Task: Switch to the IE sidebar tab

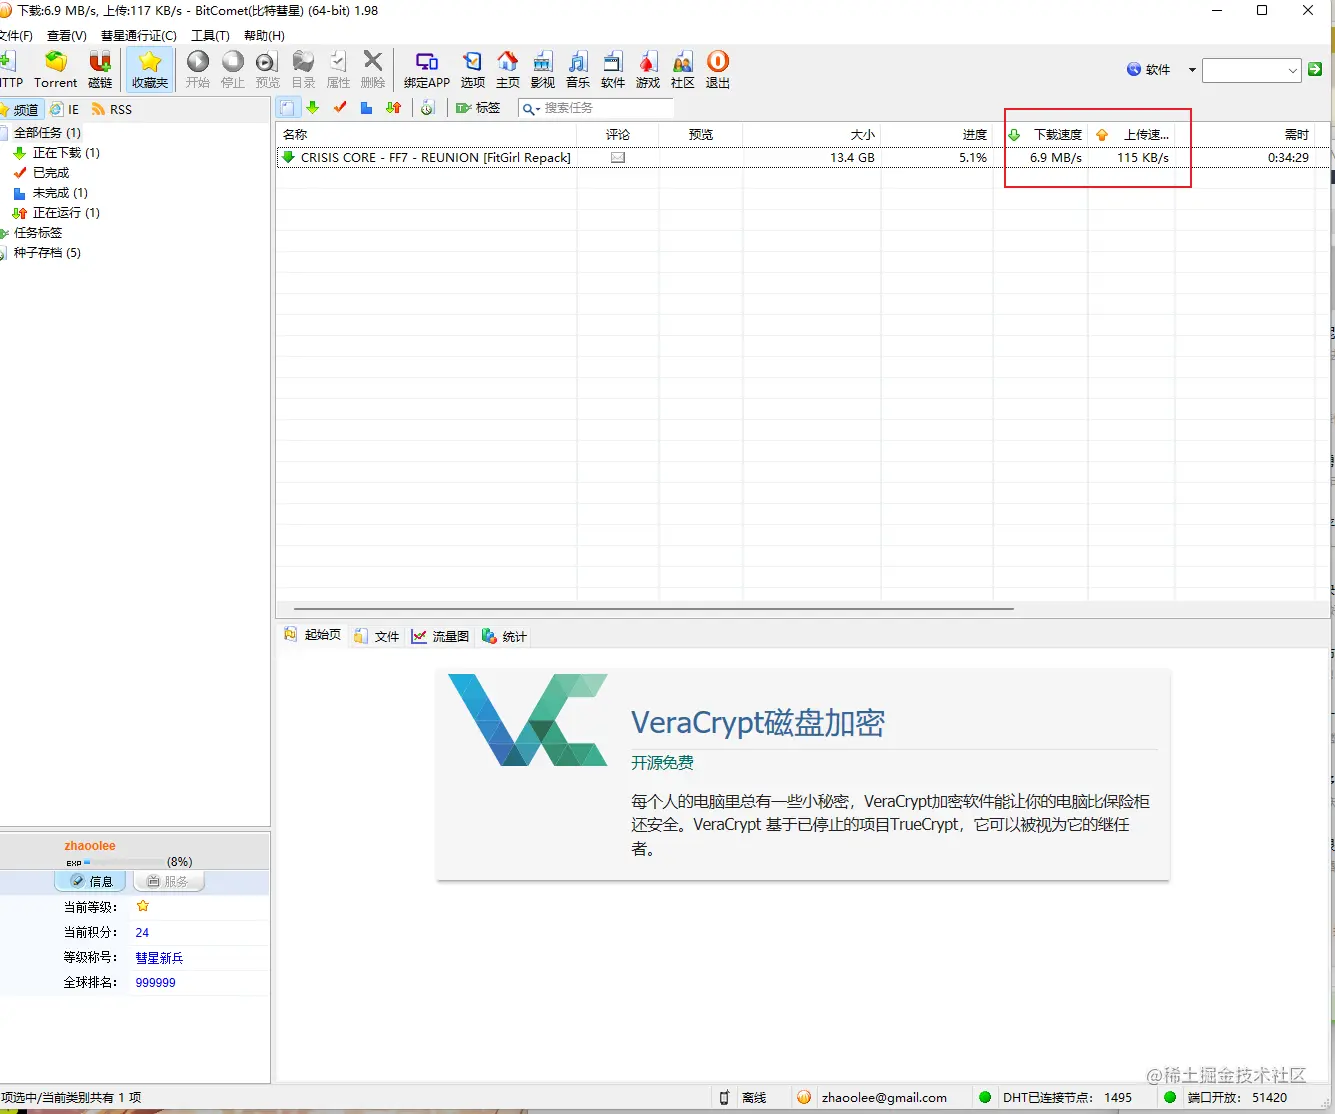Action: pyautogui.click(x=65, y=109)
